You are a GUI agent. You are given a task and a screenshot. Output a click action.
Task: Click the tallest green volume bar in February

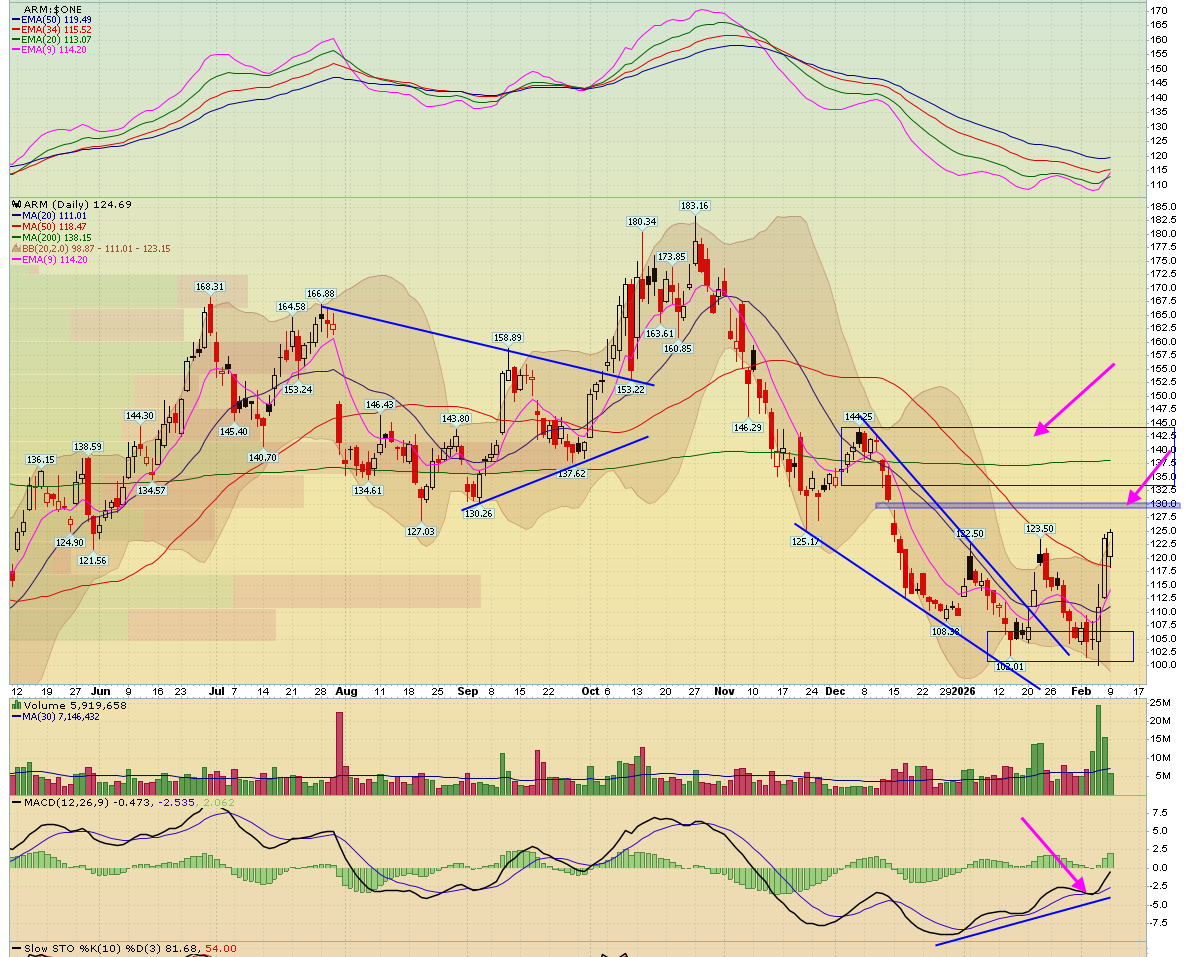coord(1098,750)
